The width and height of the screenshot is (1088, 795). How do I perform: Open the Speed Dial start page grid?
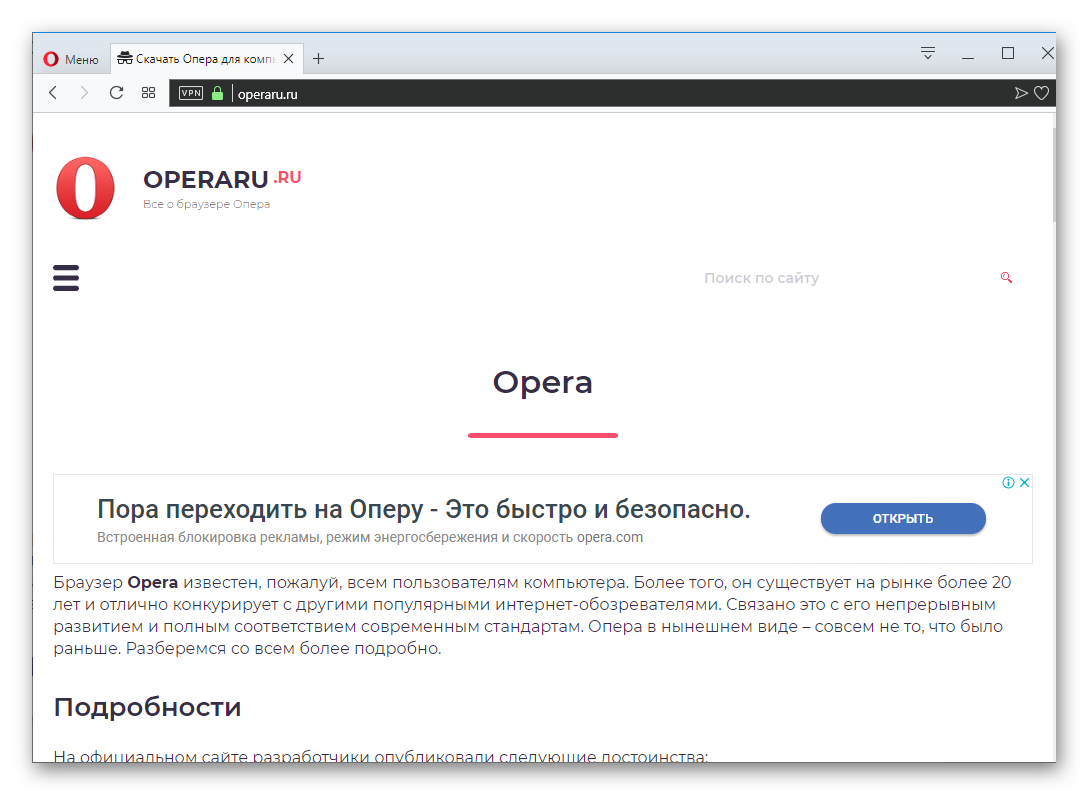[x=148, y=93]
